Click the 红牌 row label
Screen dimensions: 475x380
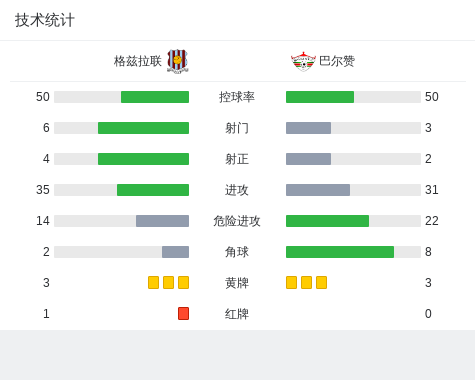[x=237, y=314]
